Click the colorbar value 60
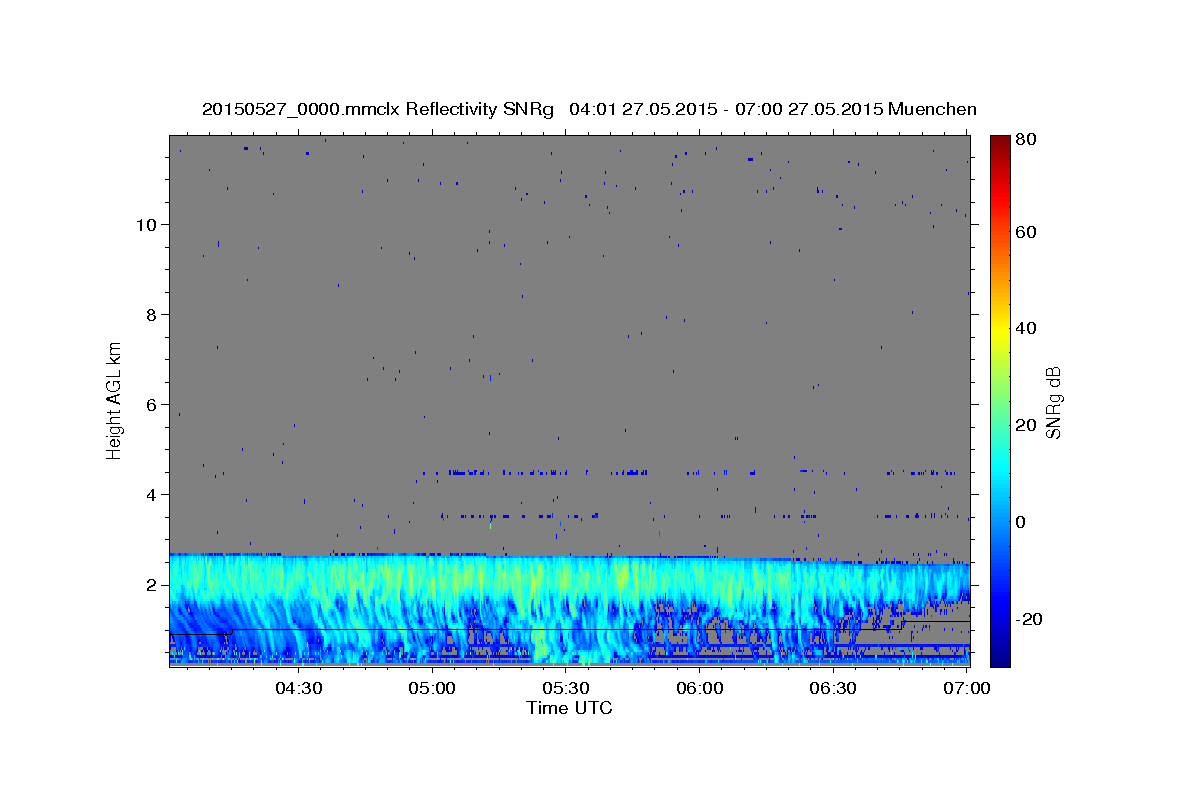The width and height of the screenshot is (1200, 800). (1028, 232)
